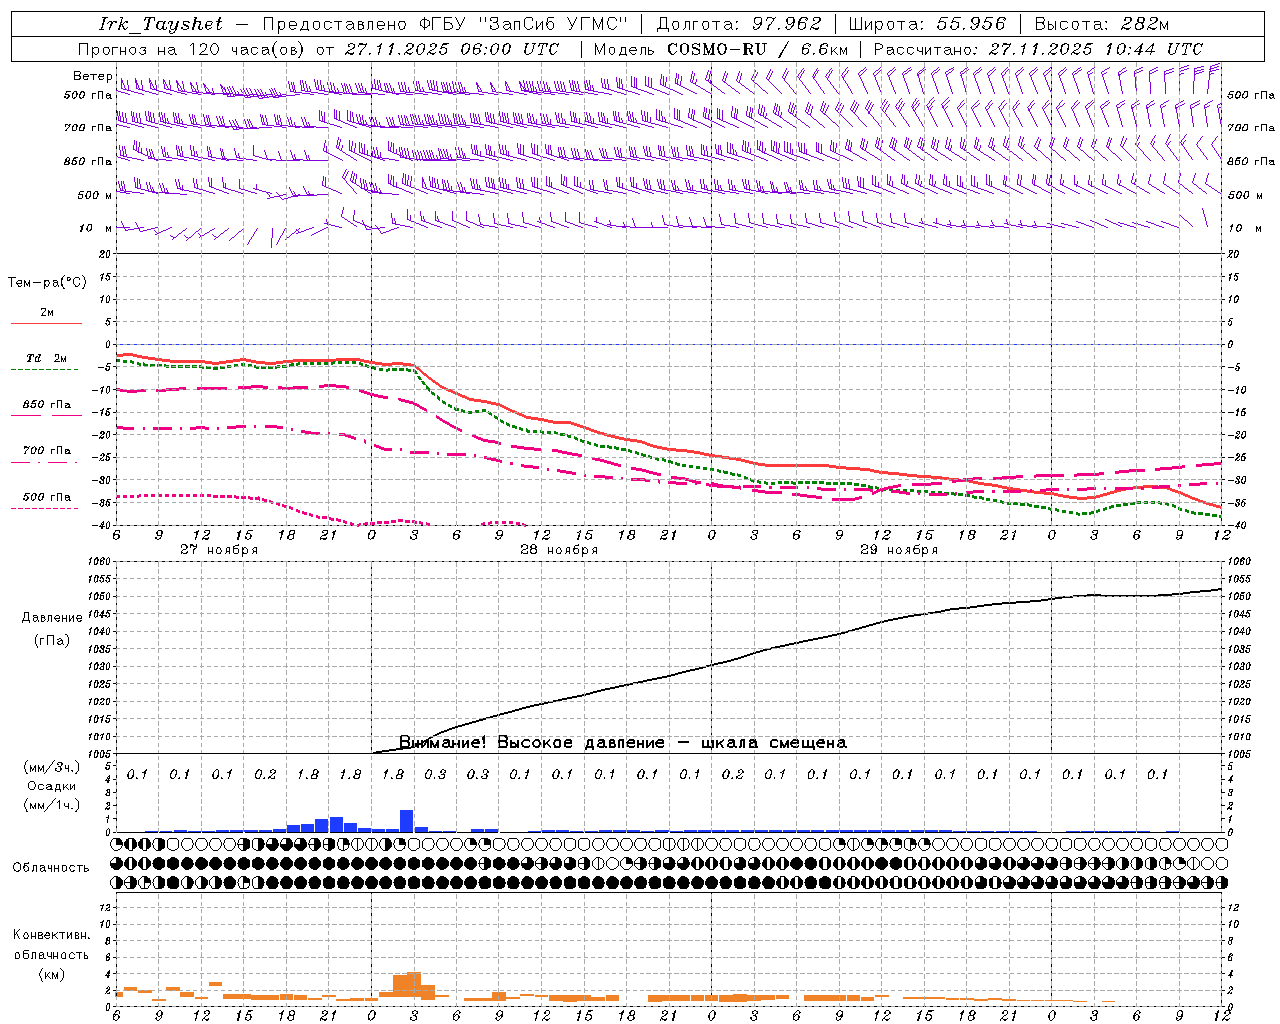Image resolution: width=1280 pixels, height=1024 pixels.
Task: Click the 700 гПа wind level label on right
Action: (1251, 128)
